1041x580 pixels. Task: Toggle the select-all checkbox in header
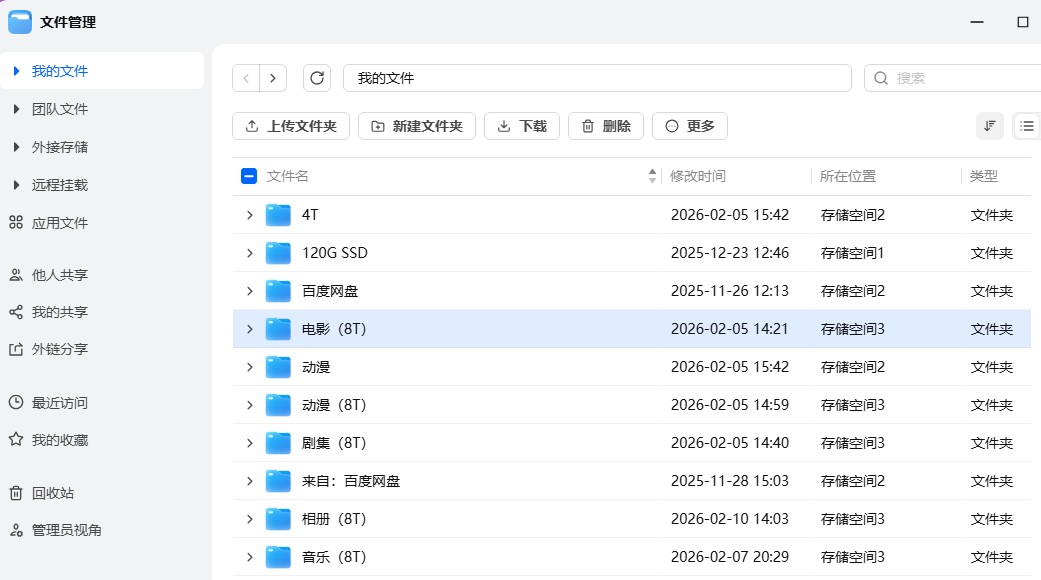(249, 176)
